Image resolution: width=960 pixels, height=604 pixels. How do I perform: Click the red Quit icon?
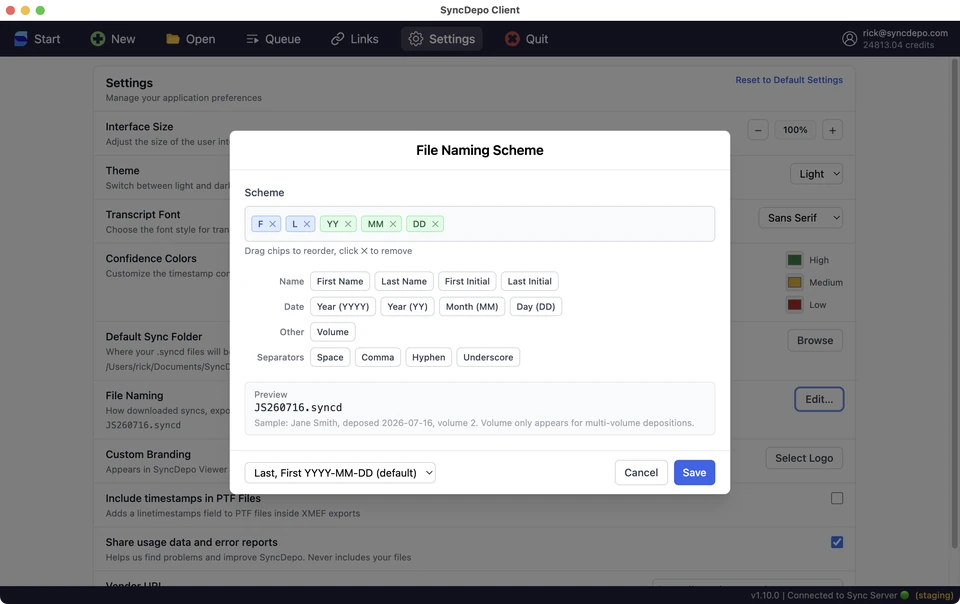tap(512, 39)
